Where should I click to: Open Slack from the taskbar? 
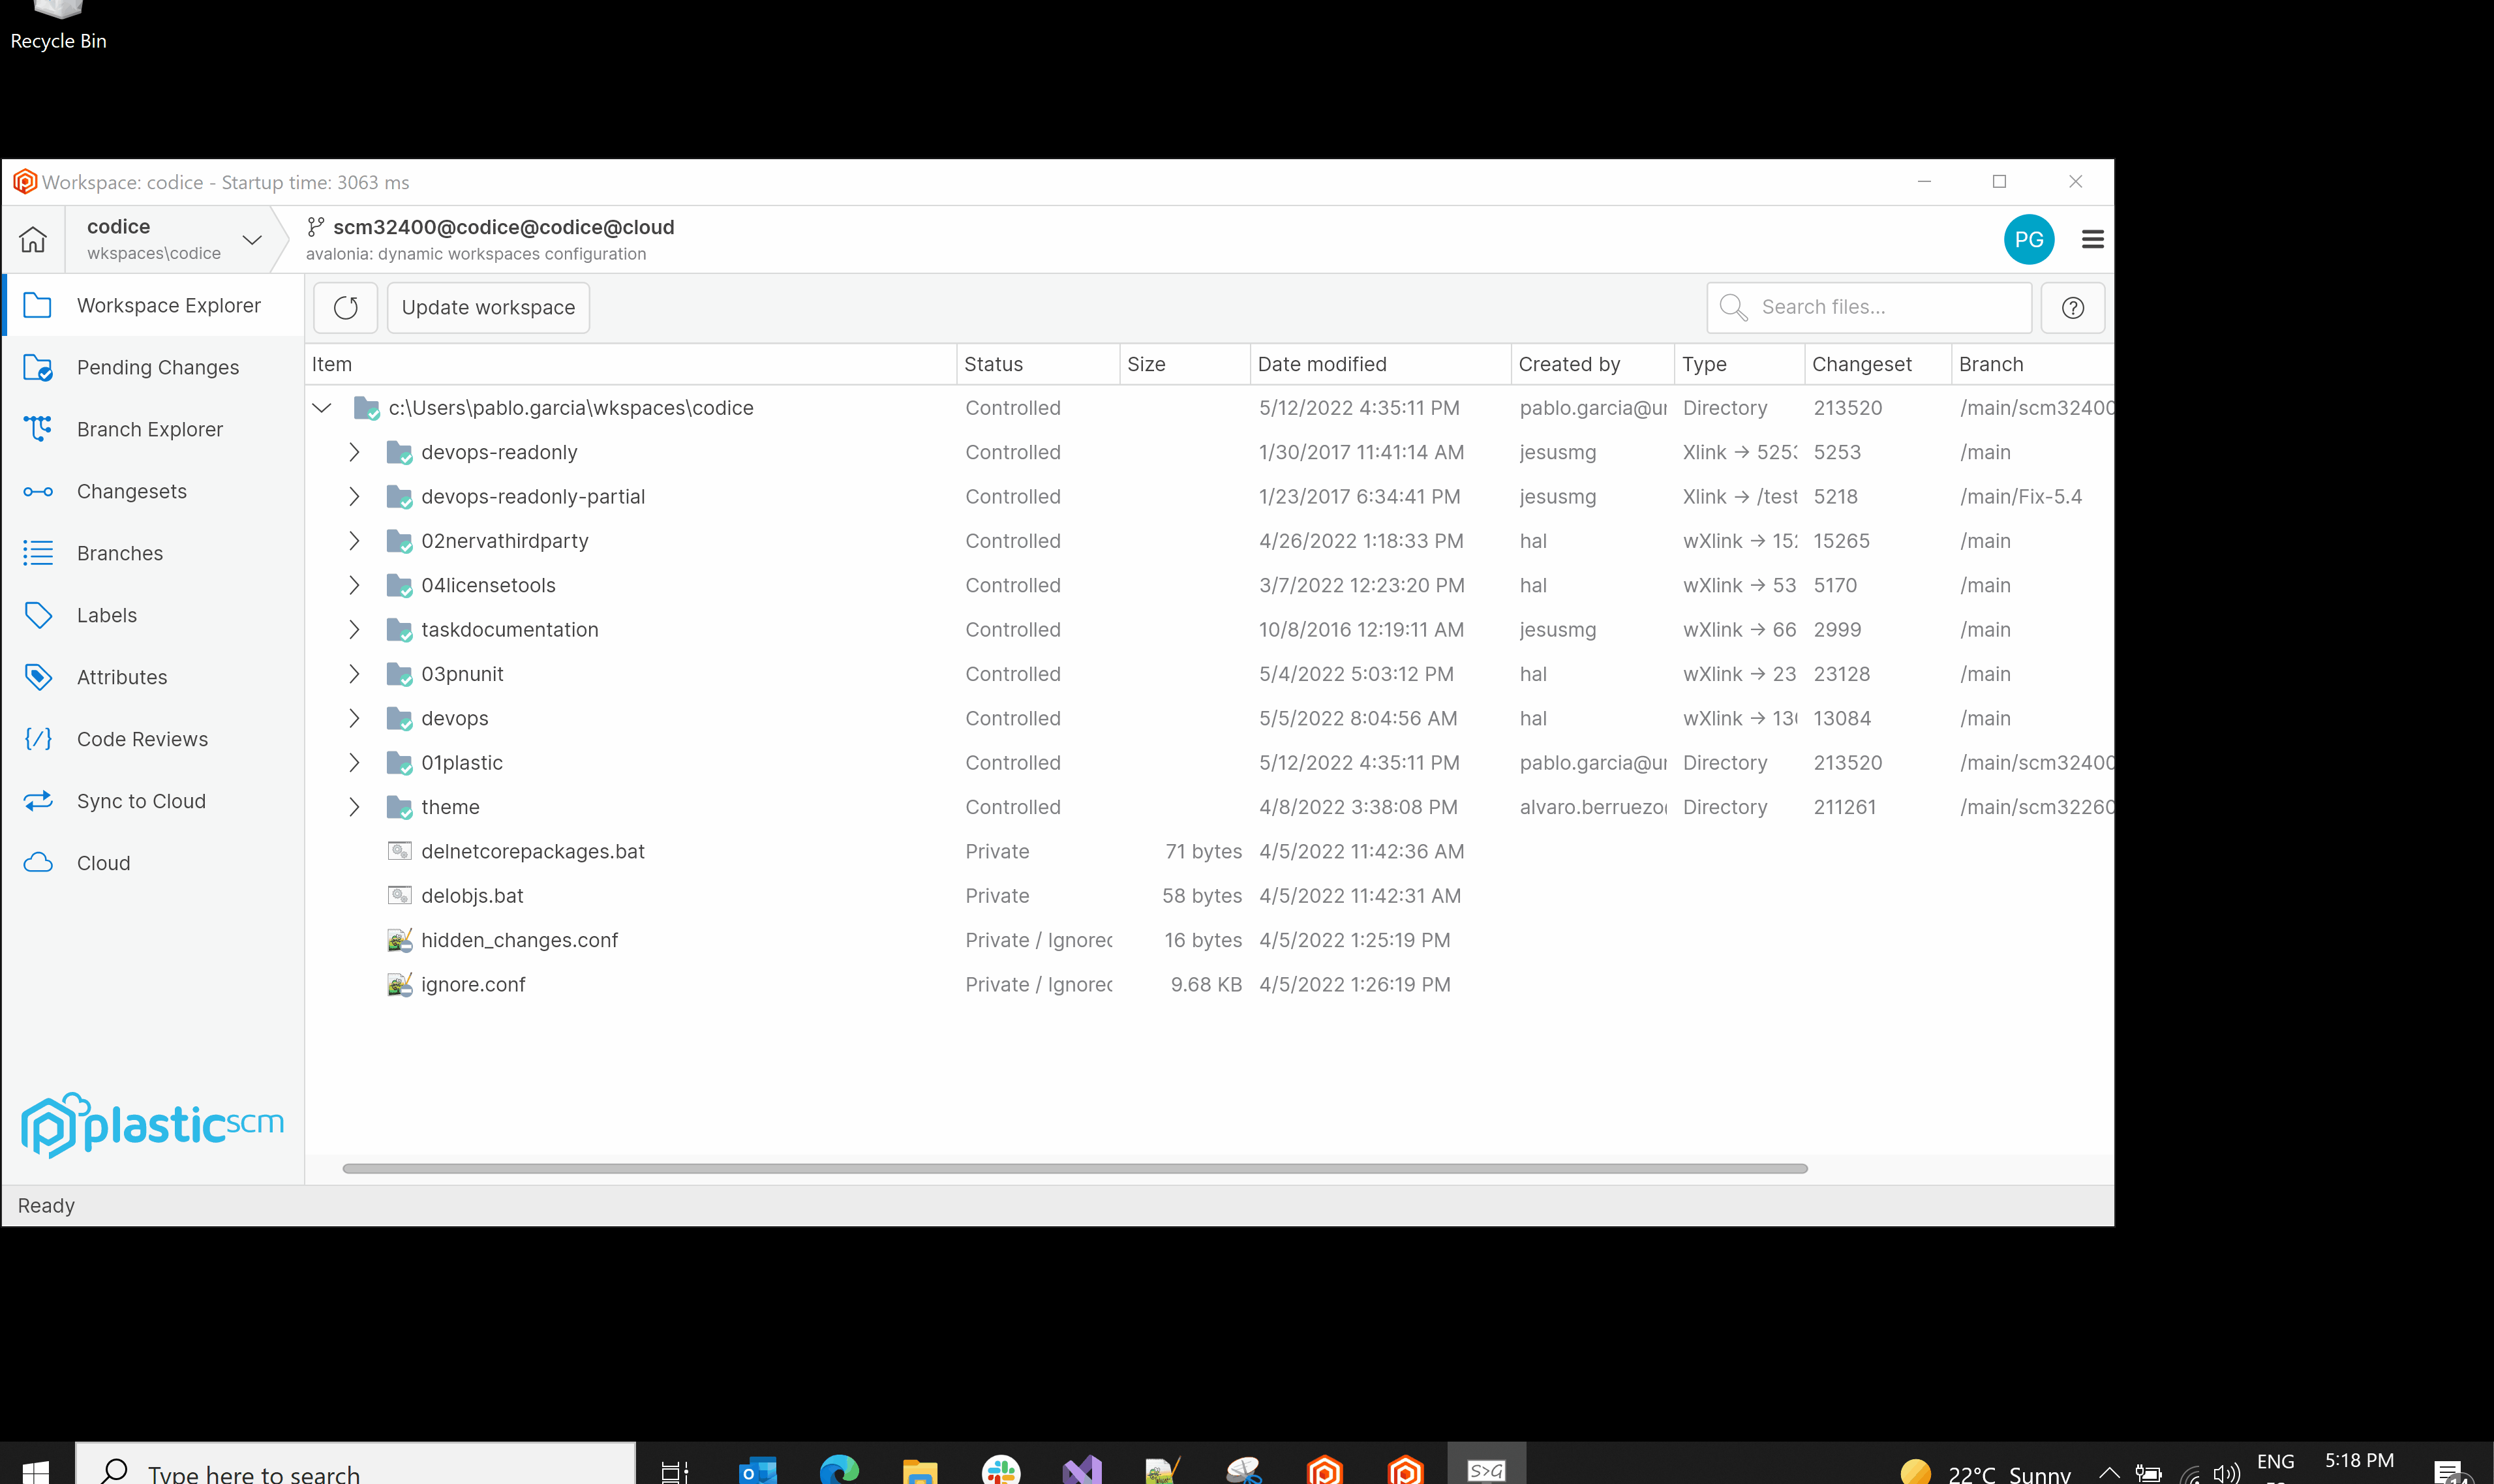[x=1001, y=1470]
